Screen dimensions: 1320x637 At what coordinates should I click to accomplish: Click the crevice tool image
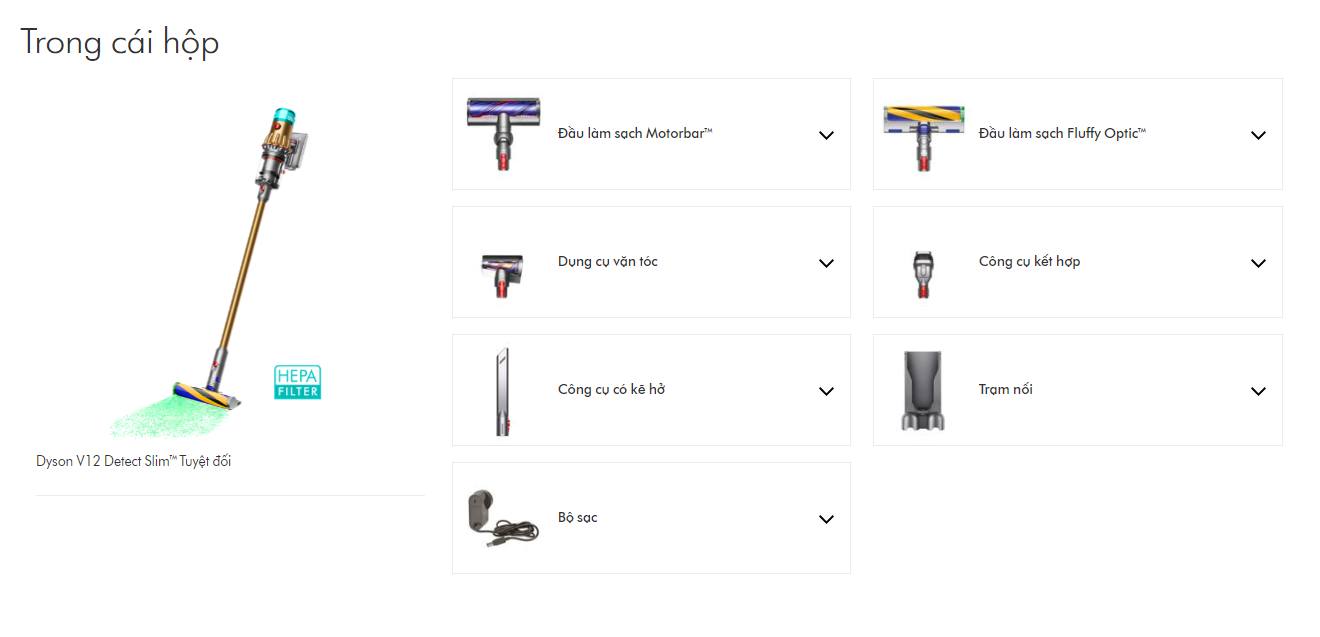[x=502, y=391]
